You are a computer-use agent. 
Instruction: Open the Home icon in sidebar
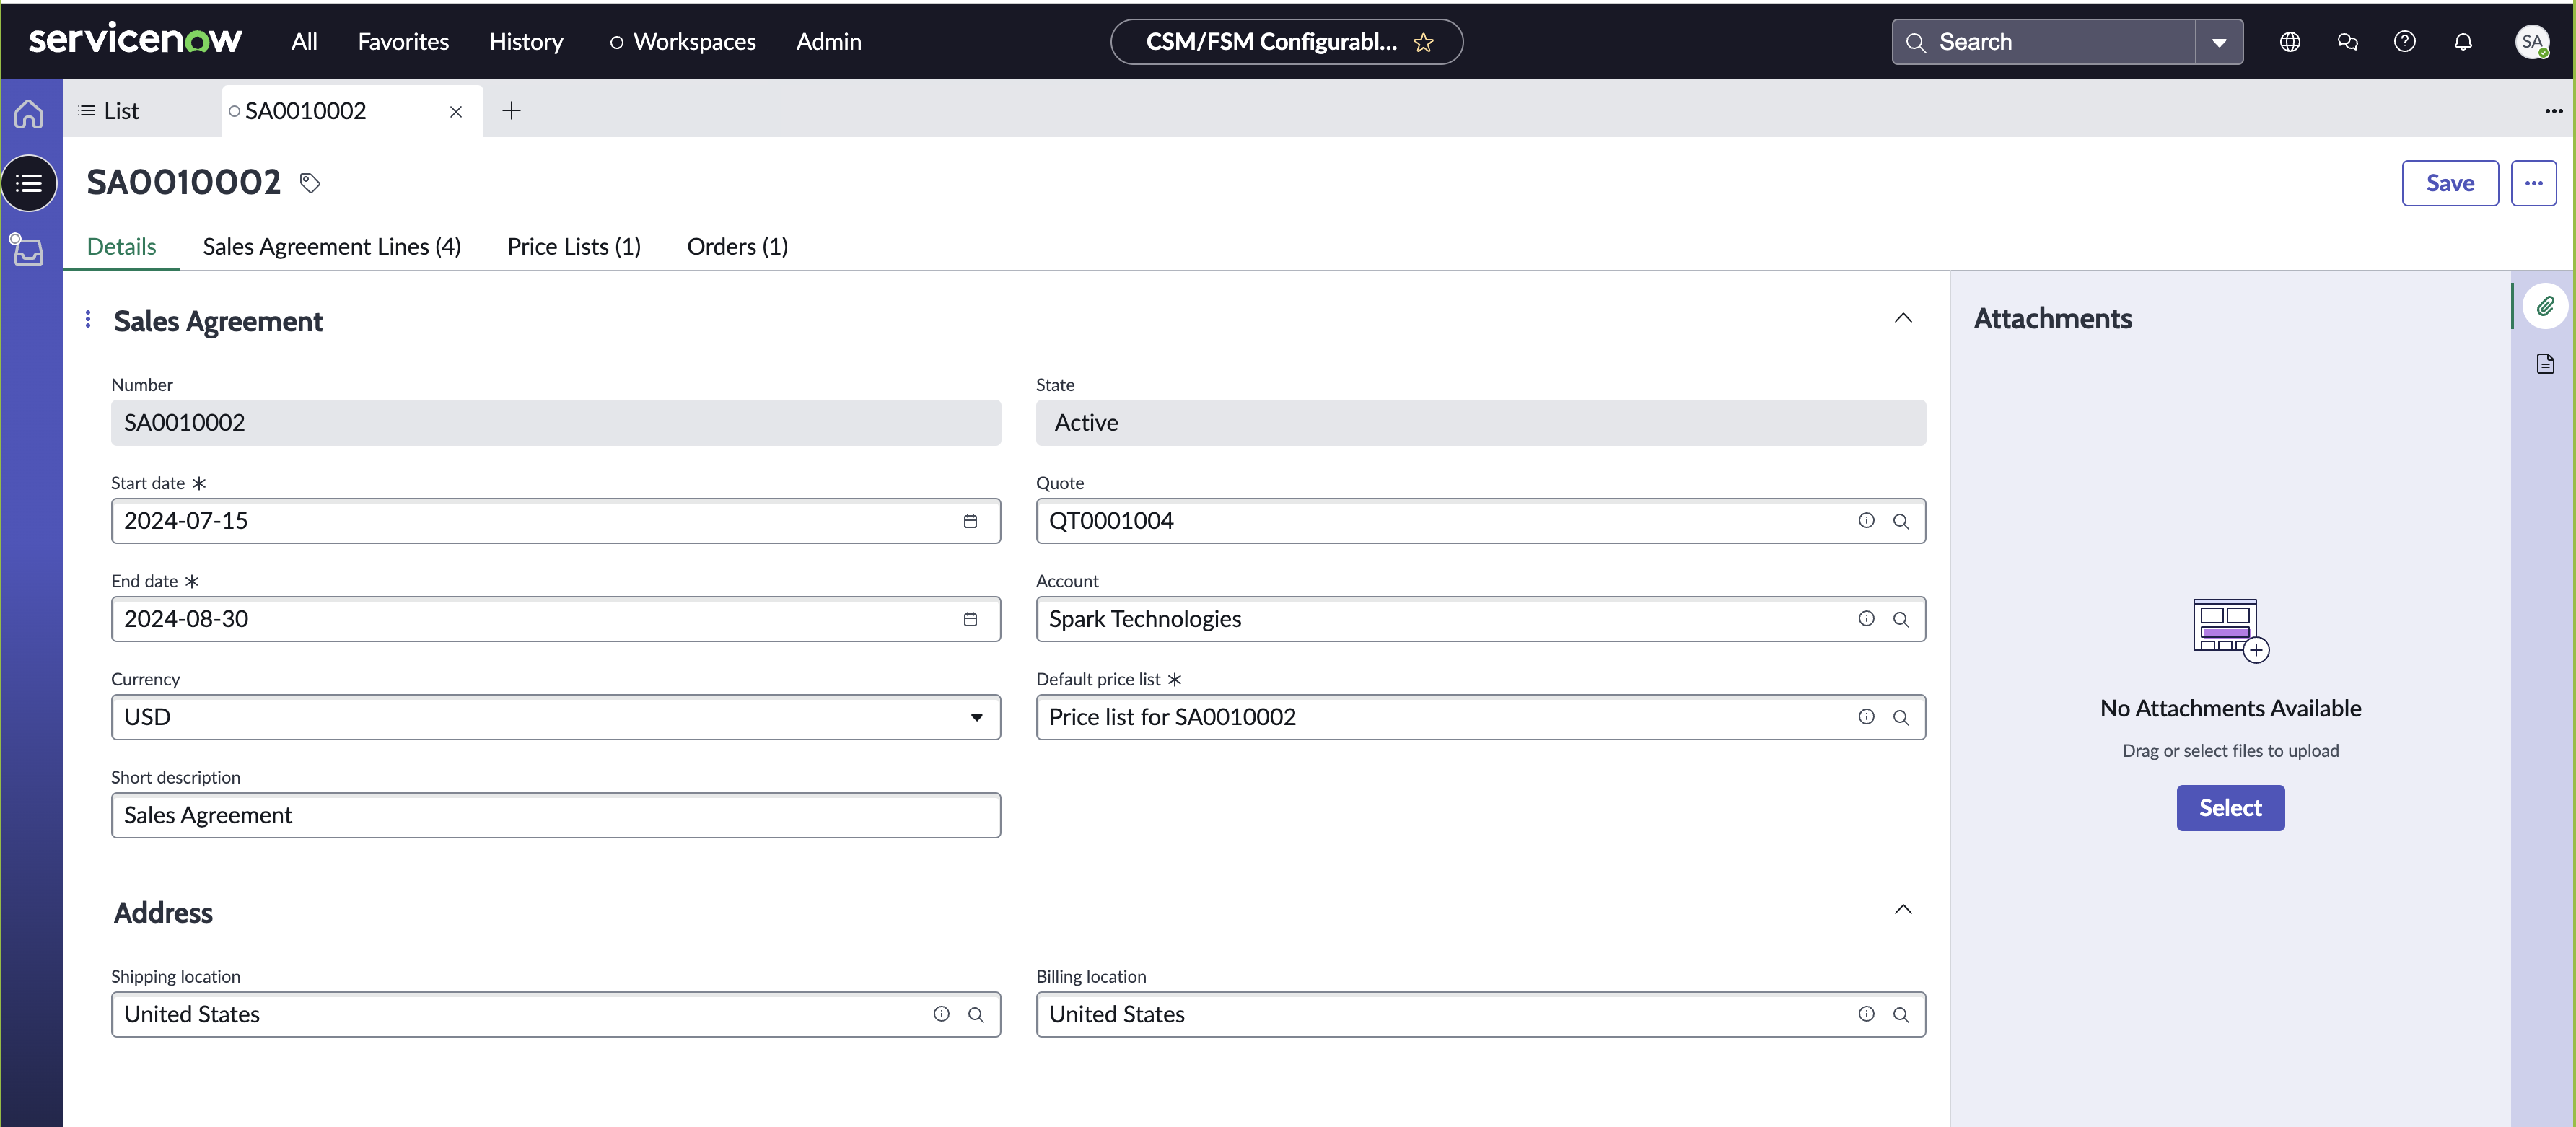[x=29, y=114]
